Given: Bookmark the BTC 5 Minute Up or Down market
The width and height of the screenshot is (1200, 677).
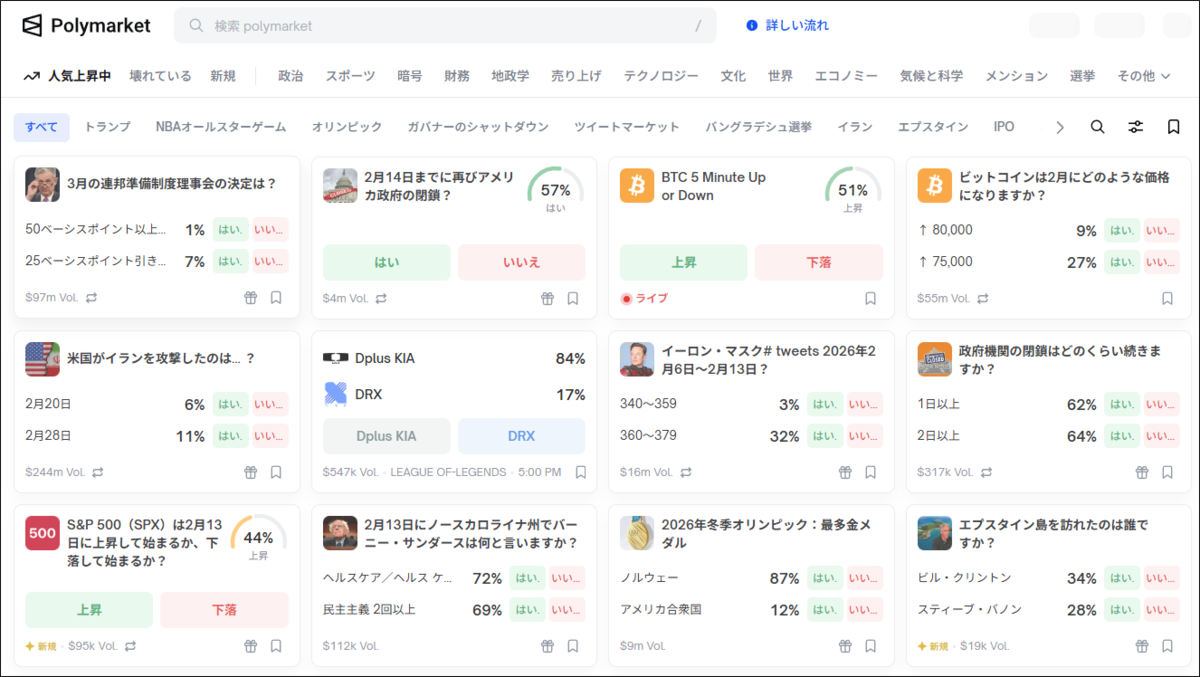Looking at the screenshot, I should 870,298.
